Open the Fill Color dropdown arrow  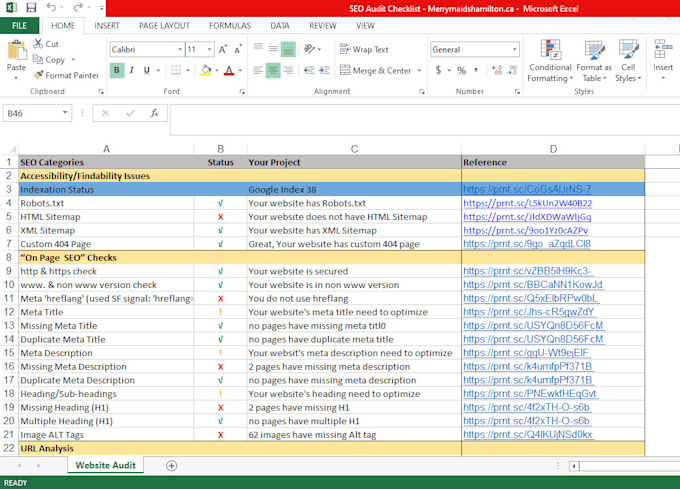217,70
